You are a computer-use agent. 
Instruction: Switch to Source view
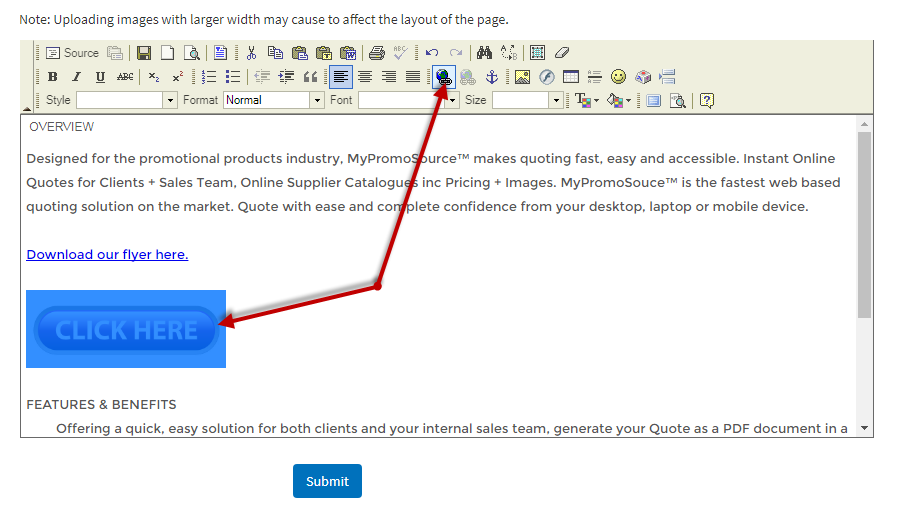[72, 53]
